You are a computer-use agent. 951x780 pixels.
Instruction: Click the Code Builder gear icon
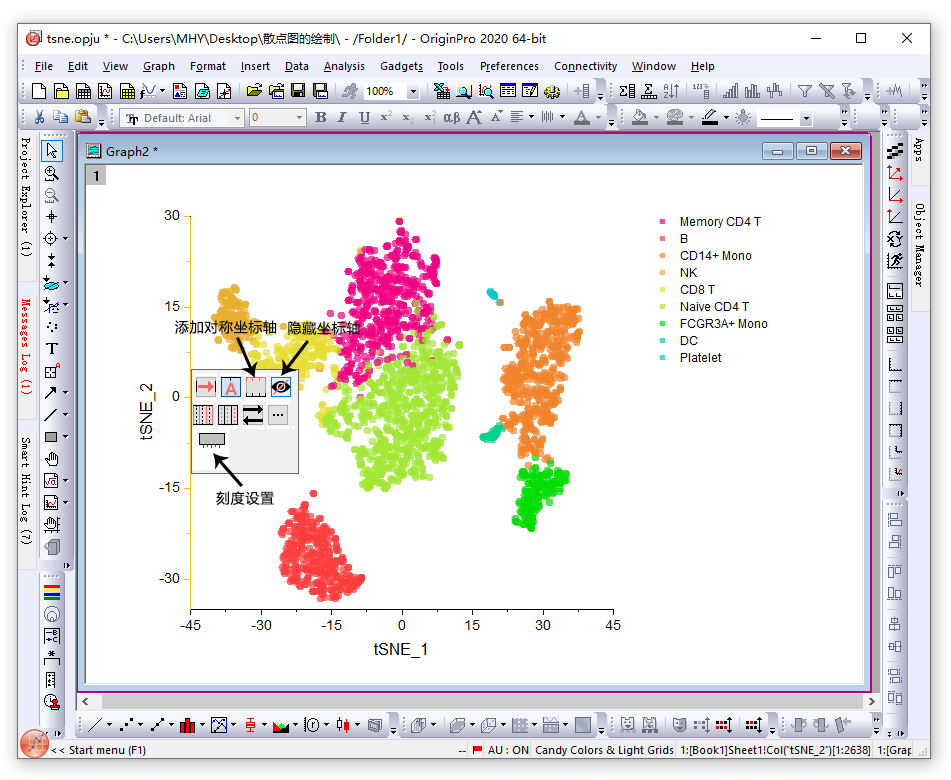(x=551, y=91)
